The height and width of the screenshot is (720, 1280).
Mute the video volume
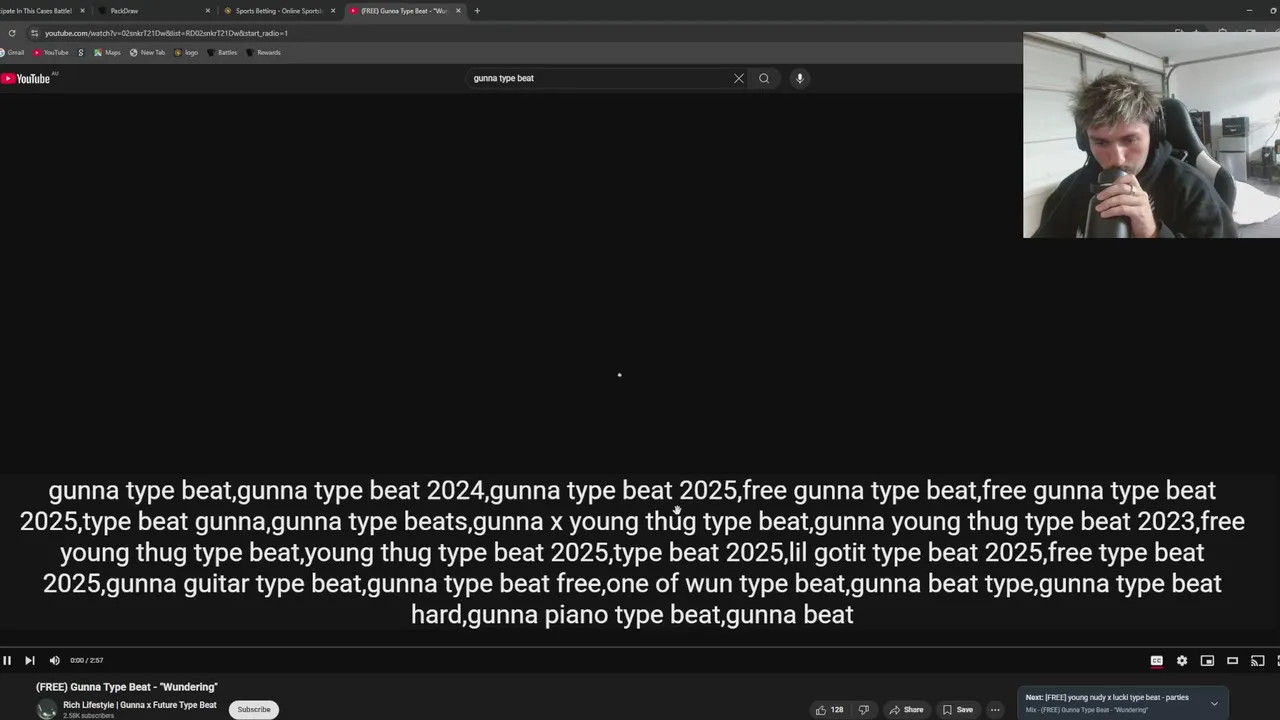(x=54, y=660)
